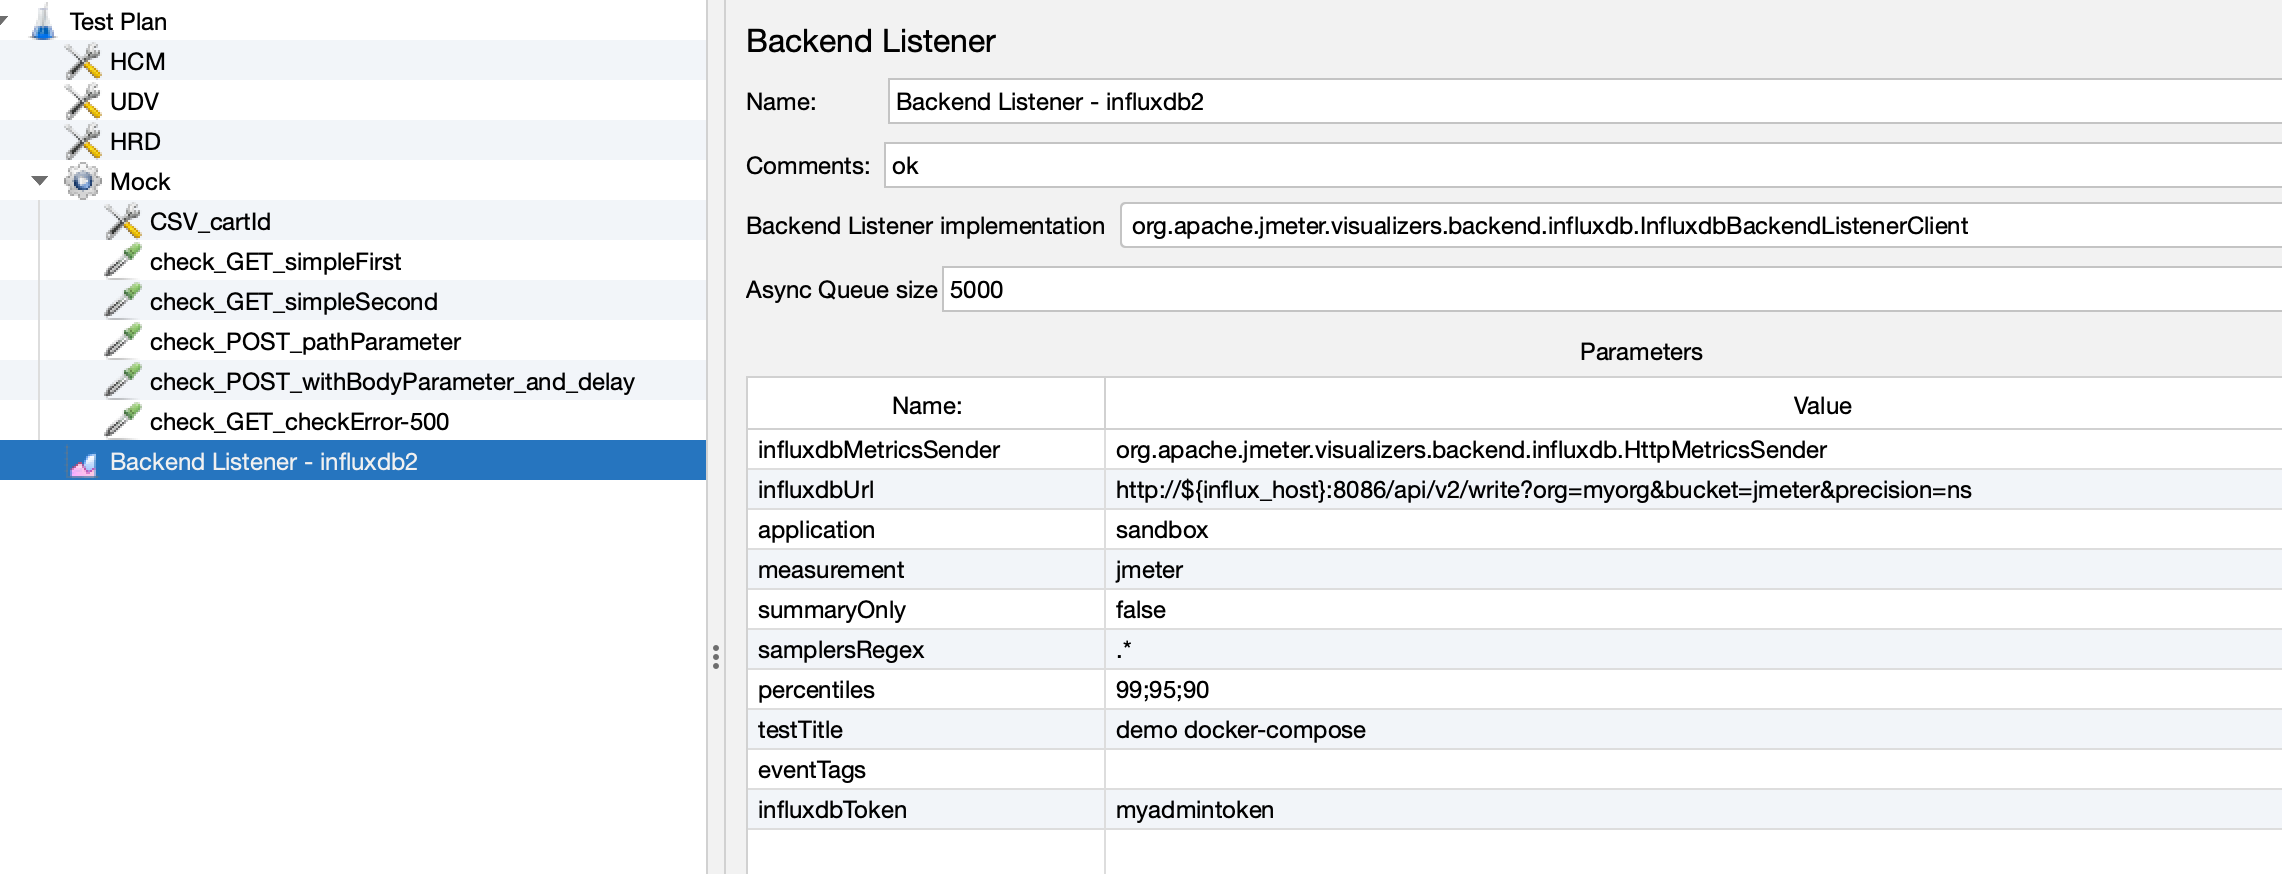
Task: Click the eventTags name cell
Action: [926, 770]
